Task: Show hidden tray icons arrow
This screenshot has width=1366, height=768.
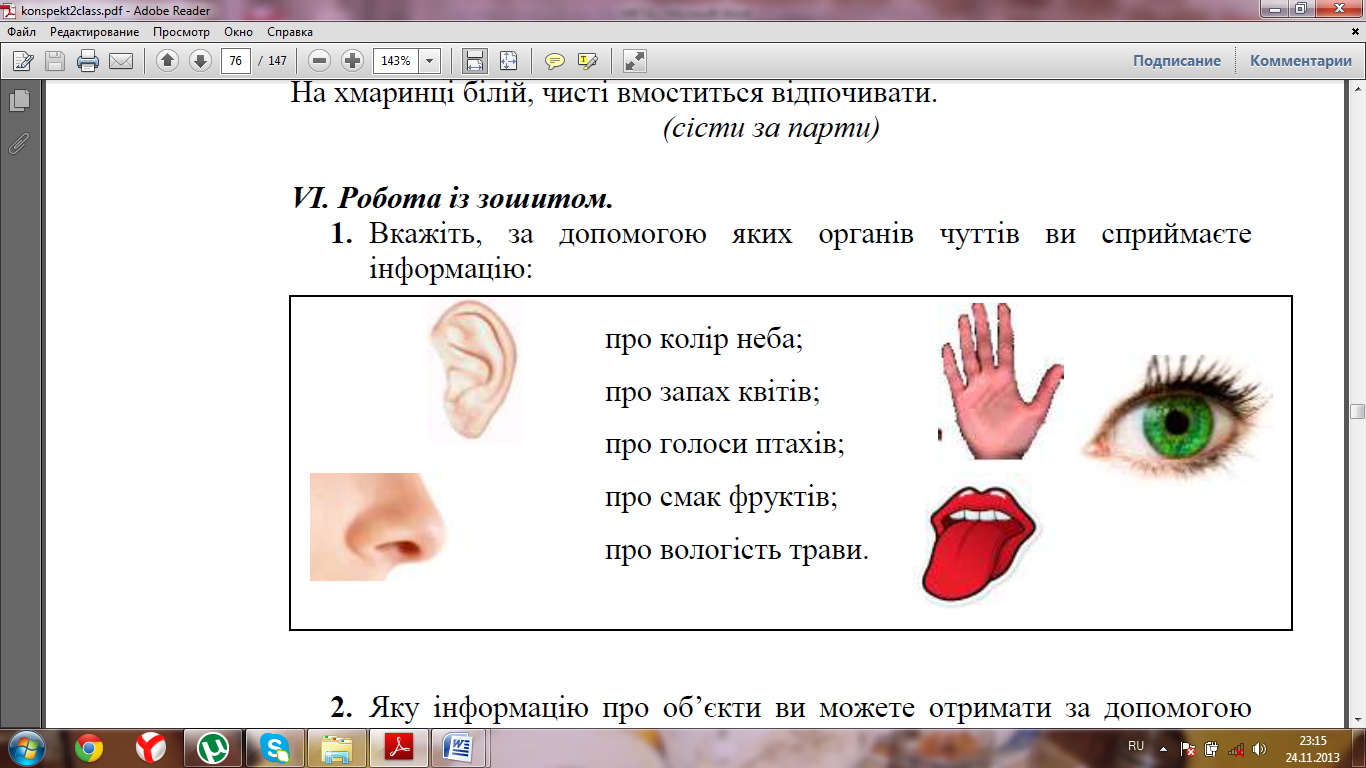Action: pos(1162,747)
